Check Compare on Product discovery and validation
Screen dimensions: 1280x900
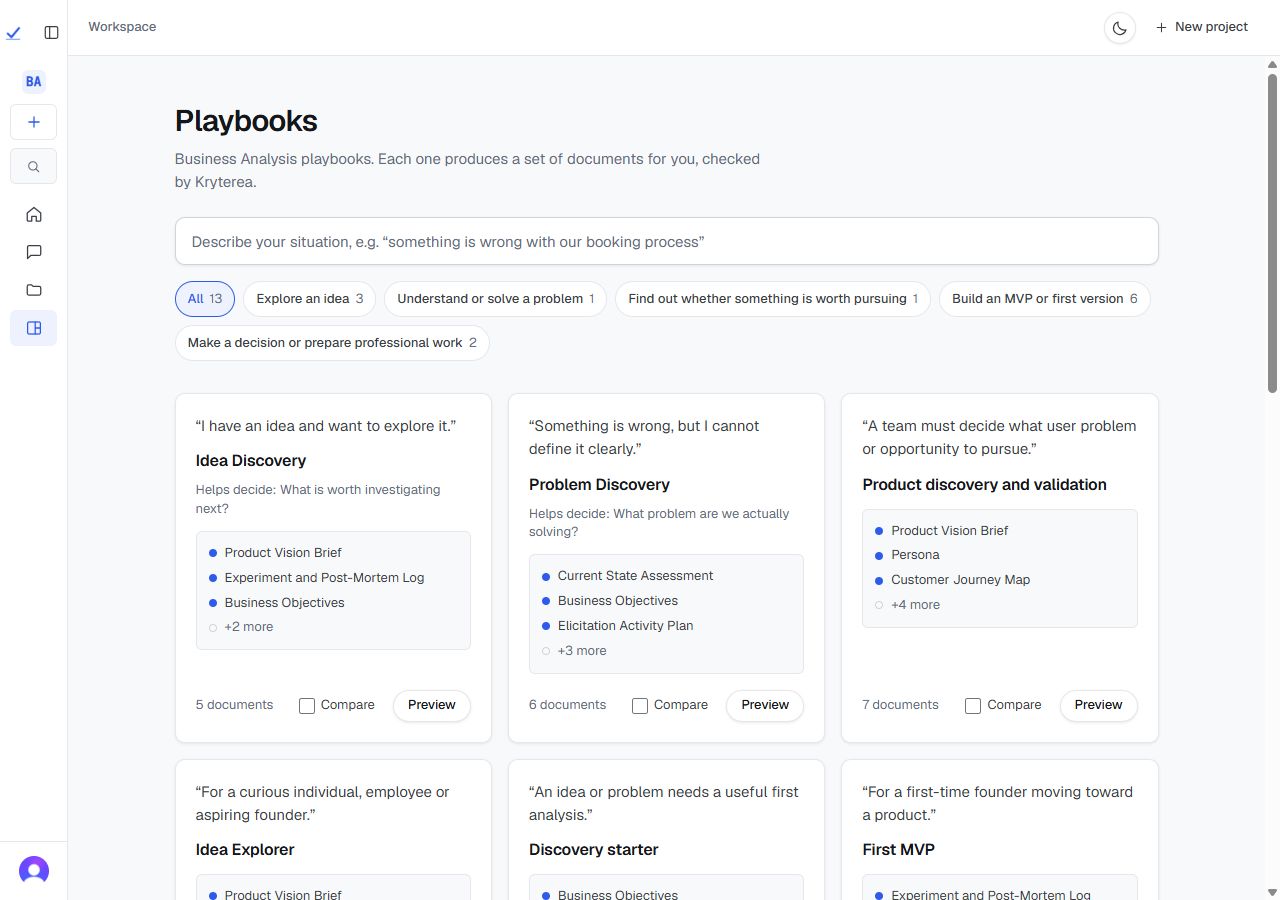973,706
